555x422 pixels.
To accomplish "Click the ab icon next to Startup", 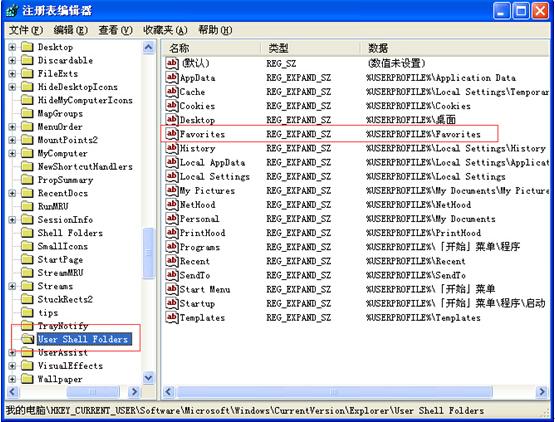I will 172,303.
